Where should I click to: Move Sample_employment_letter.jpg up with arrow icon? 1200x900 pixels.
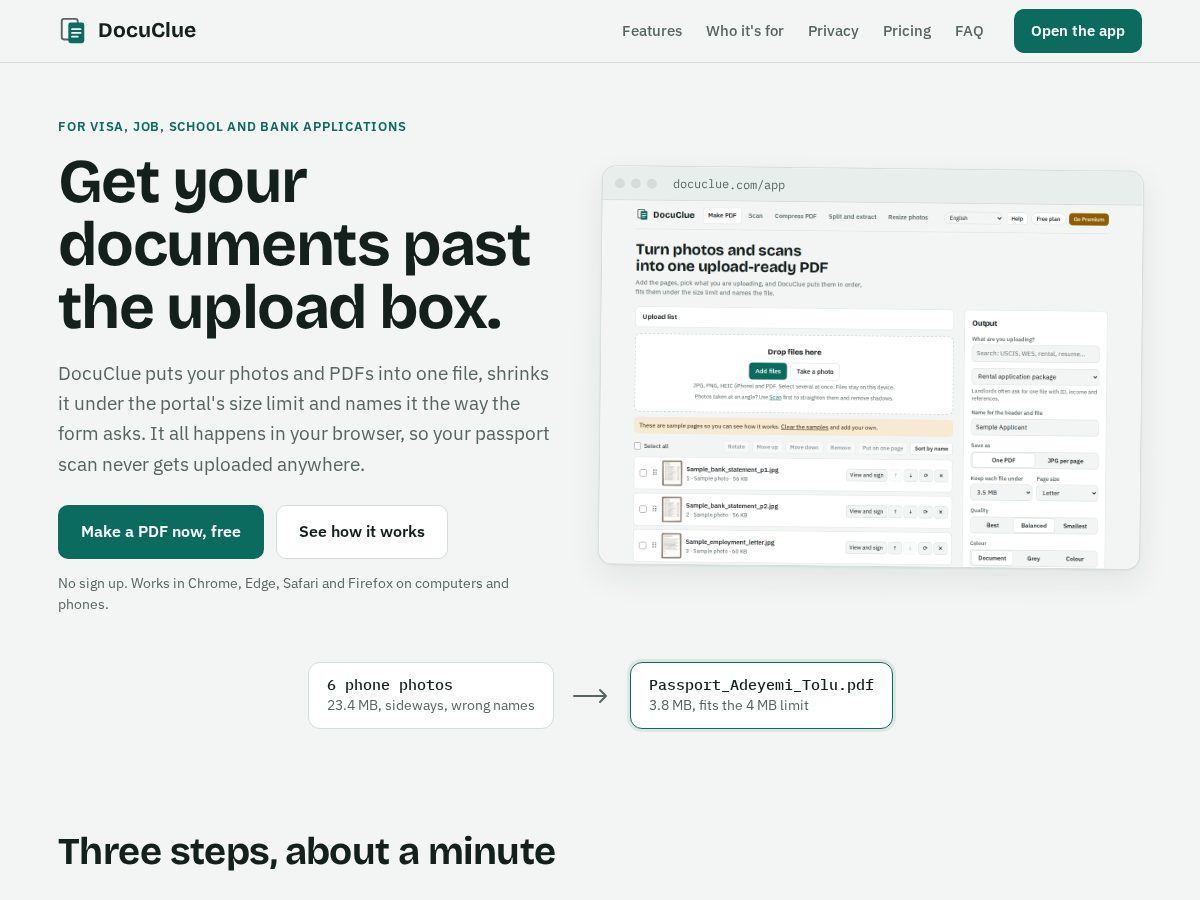[894, 548]
